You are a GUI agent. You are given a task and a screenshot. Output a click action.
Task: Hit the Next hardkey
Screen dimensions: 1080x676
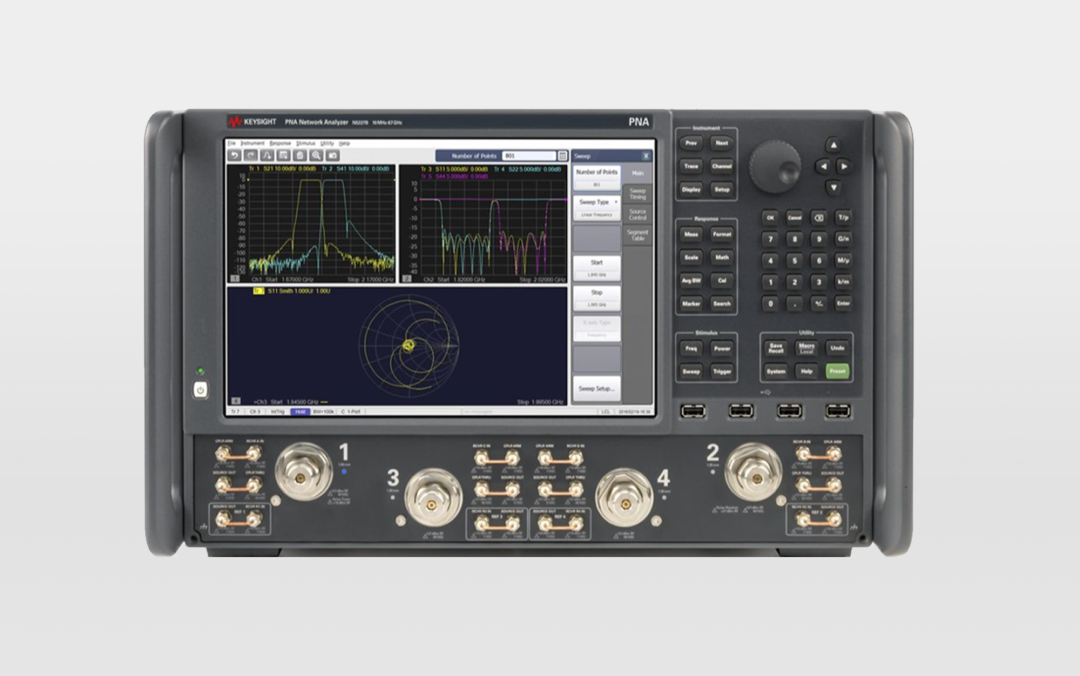click(x=722, y=143)
